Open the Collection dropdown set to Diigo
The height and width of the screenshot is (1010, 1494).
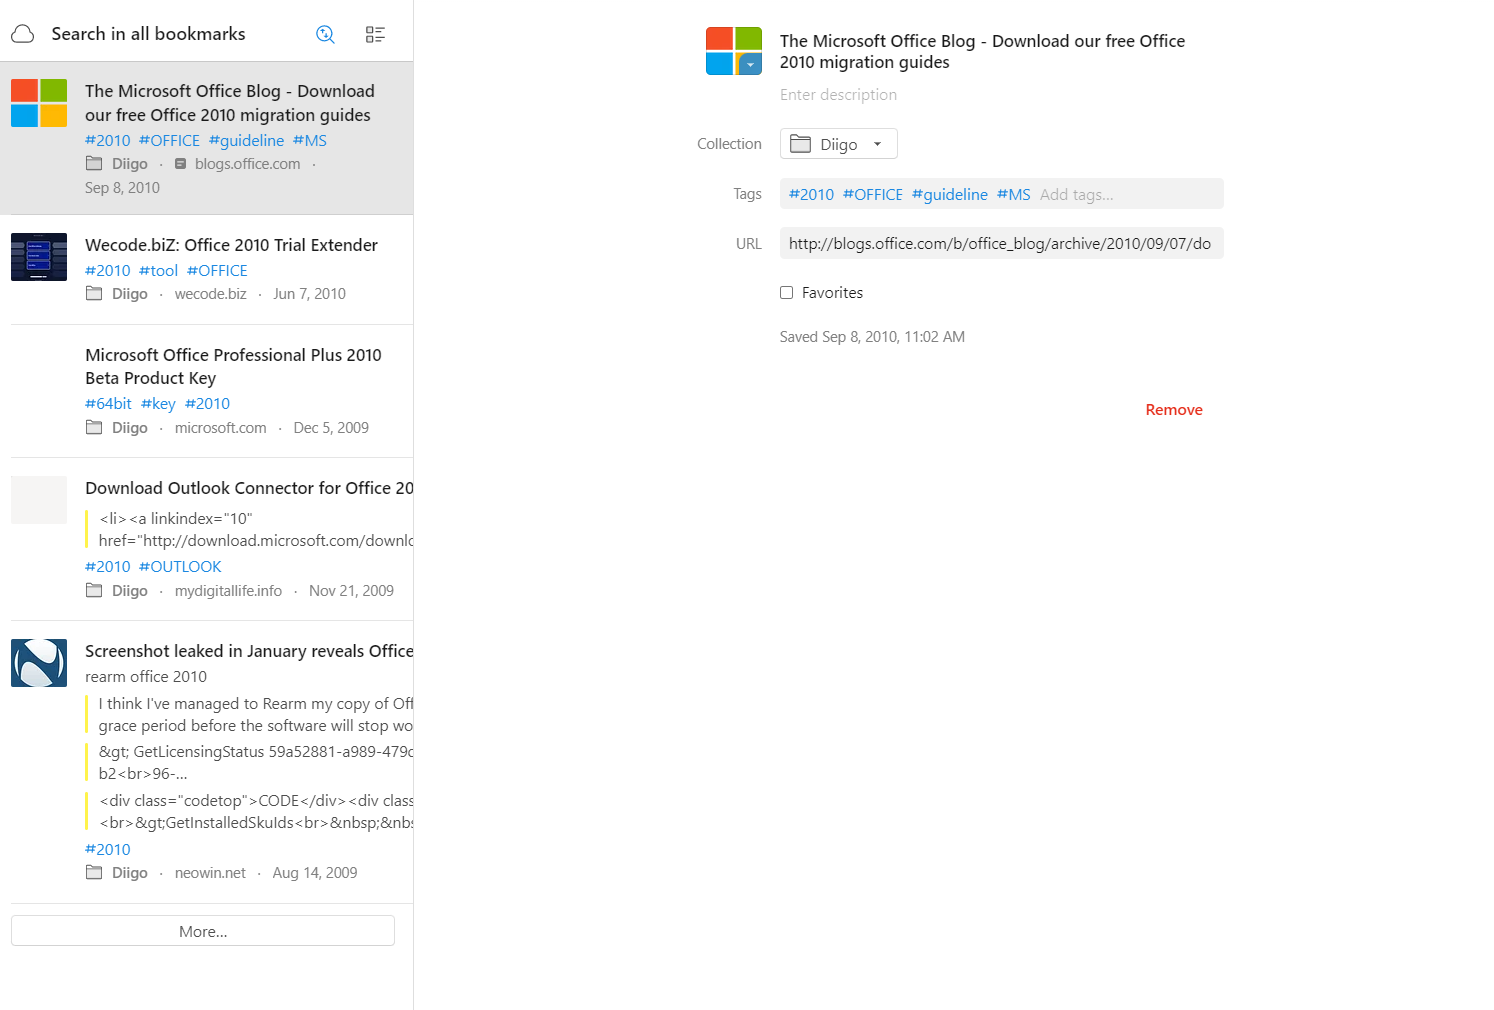point(838,144)
